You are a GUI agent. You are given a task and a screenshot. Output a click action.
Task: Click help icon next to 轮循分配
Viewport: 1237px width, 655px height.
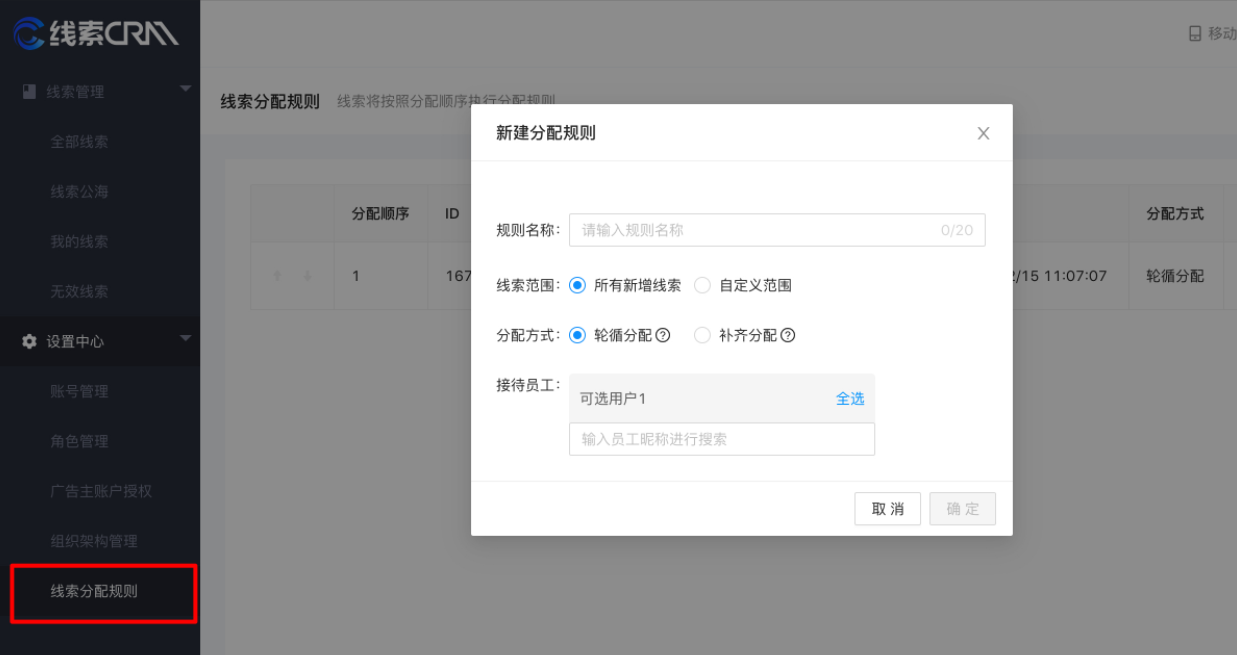[662, 336]
